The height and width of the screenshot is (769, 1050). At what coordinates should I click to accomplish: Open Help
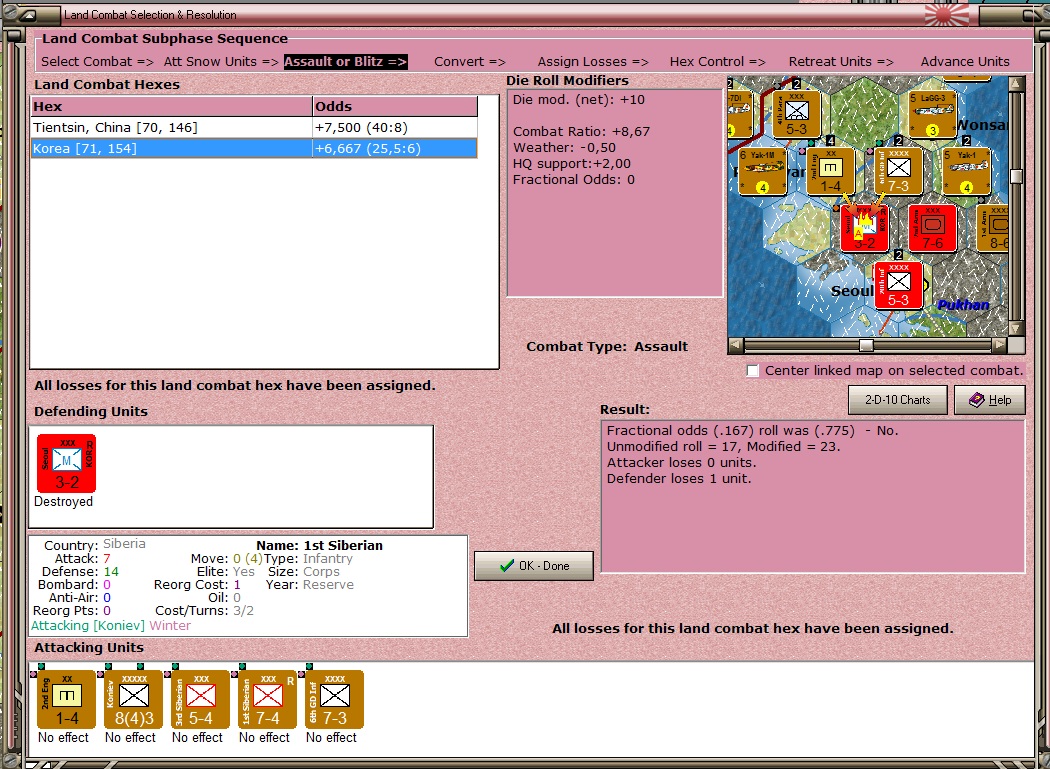click(x=990, y=400)
